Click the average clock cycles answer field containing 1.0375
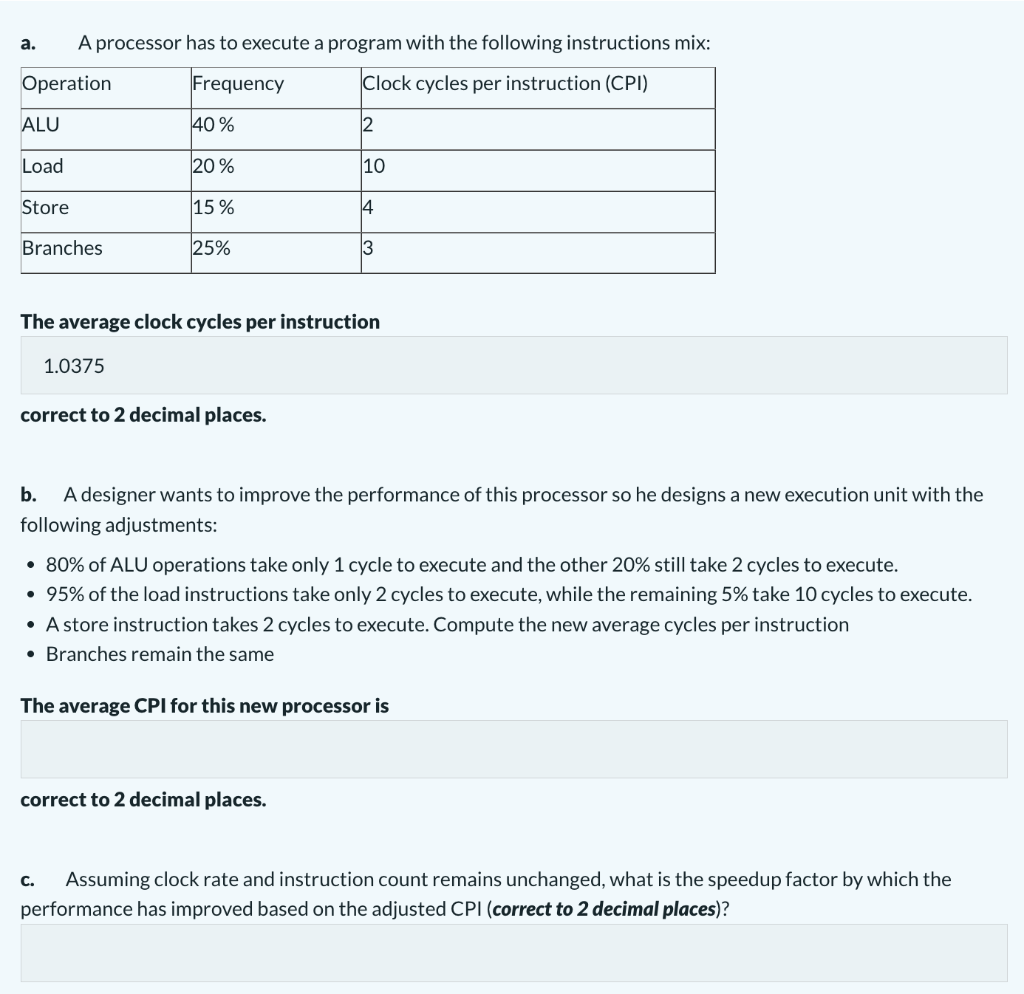1024x994 pixels. 514,365
